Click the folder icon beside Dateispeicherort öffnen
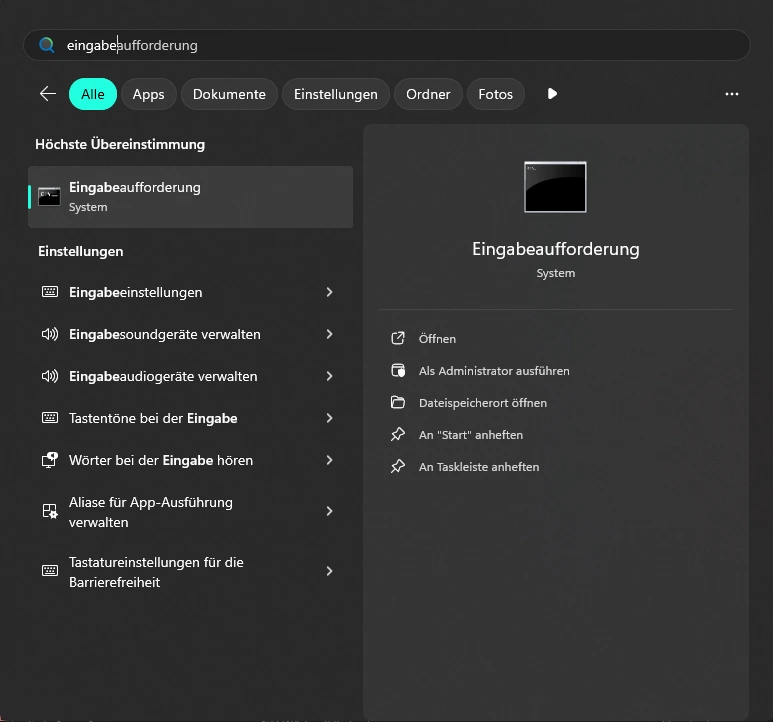The image size is (773, 722). coord(398,402)
